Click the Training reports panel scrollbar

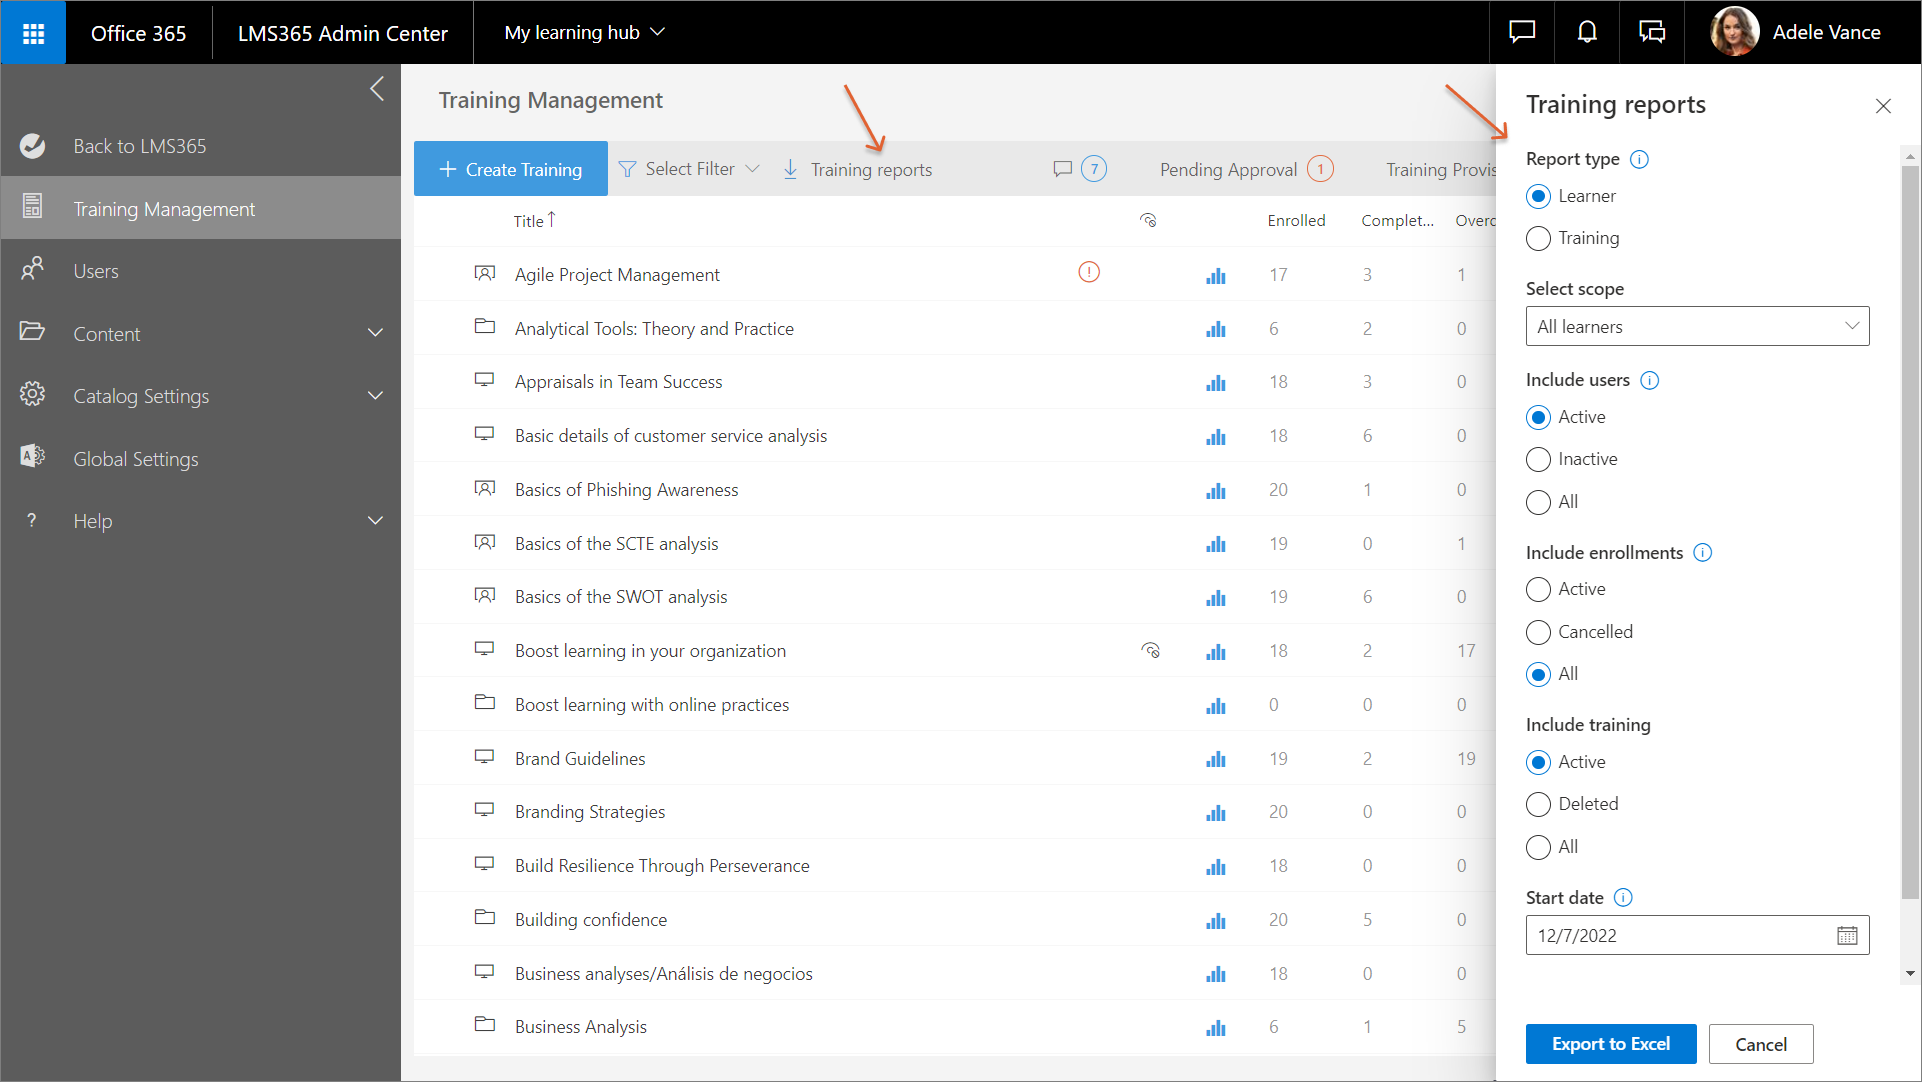tap(1910, 530)
